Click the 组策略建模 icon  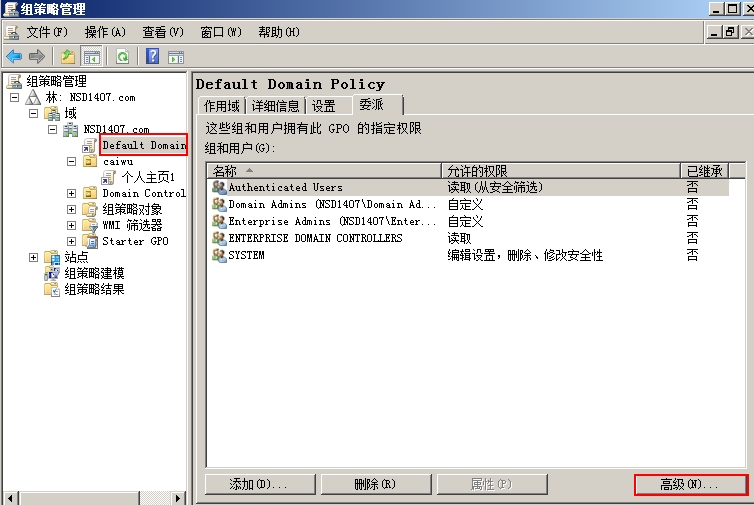point(52,273)
